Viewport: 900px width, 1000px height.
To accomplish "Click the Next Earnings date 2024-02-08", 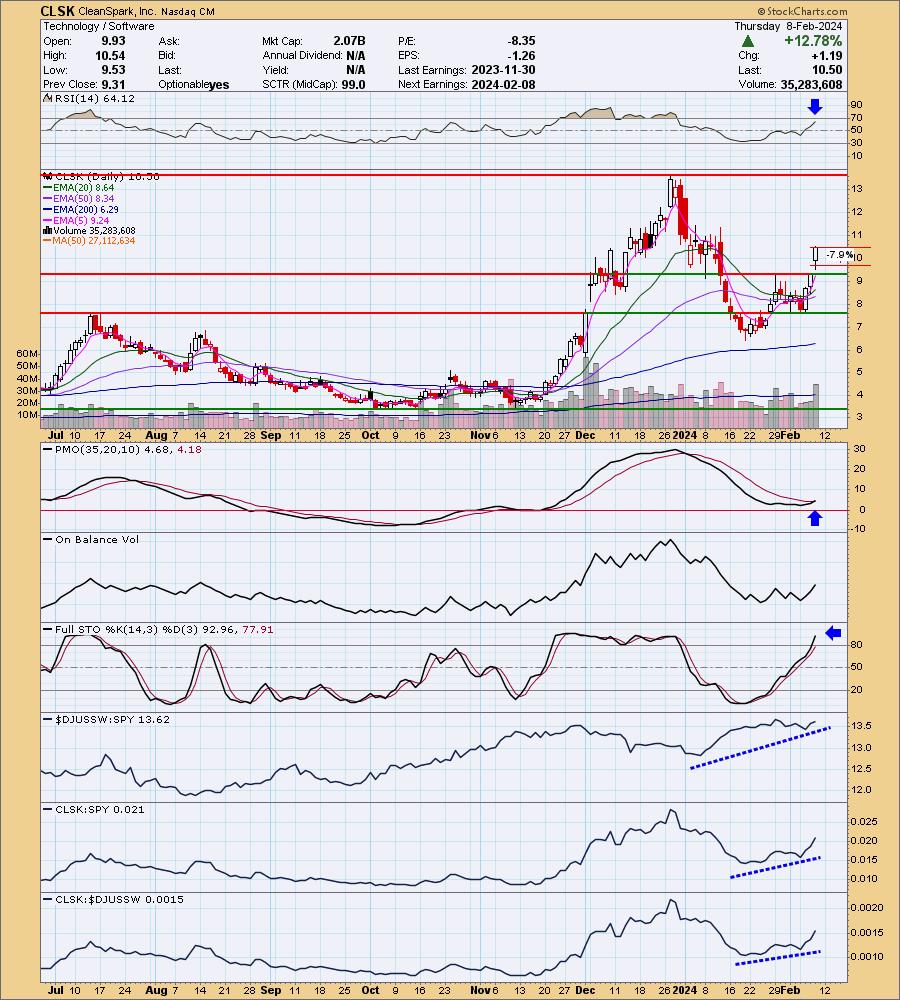I will [503, 85].
